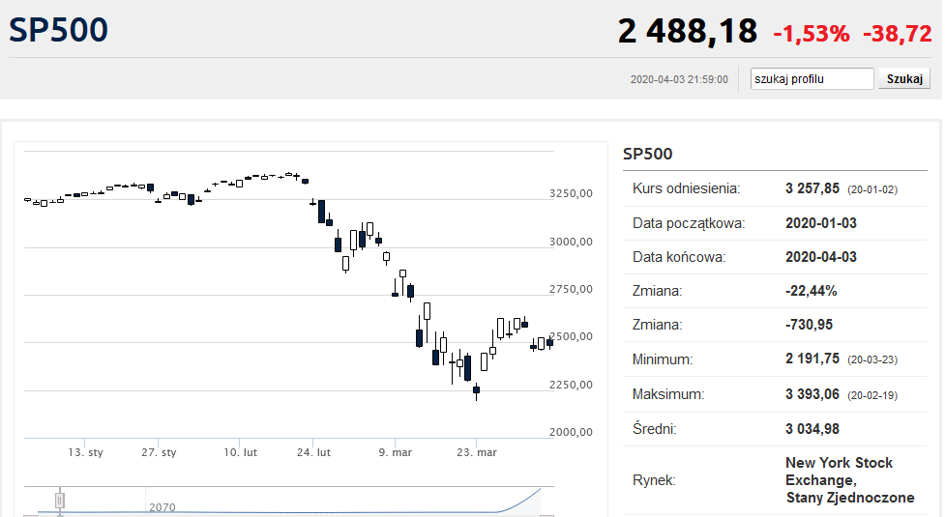Click the 13. sty date axis label
Screen dimensions: 945x517
tap(85, 452)
